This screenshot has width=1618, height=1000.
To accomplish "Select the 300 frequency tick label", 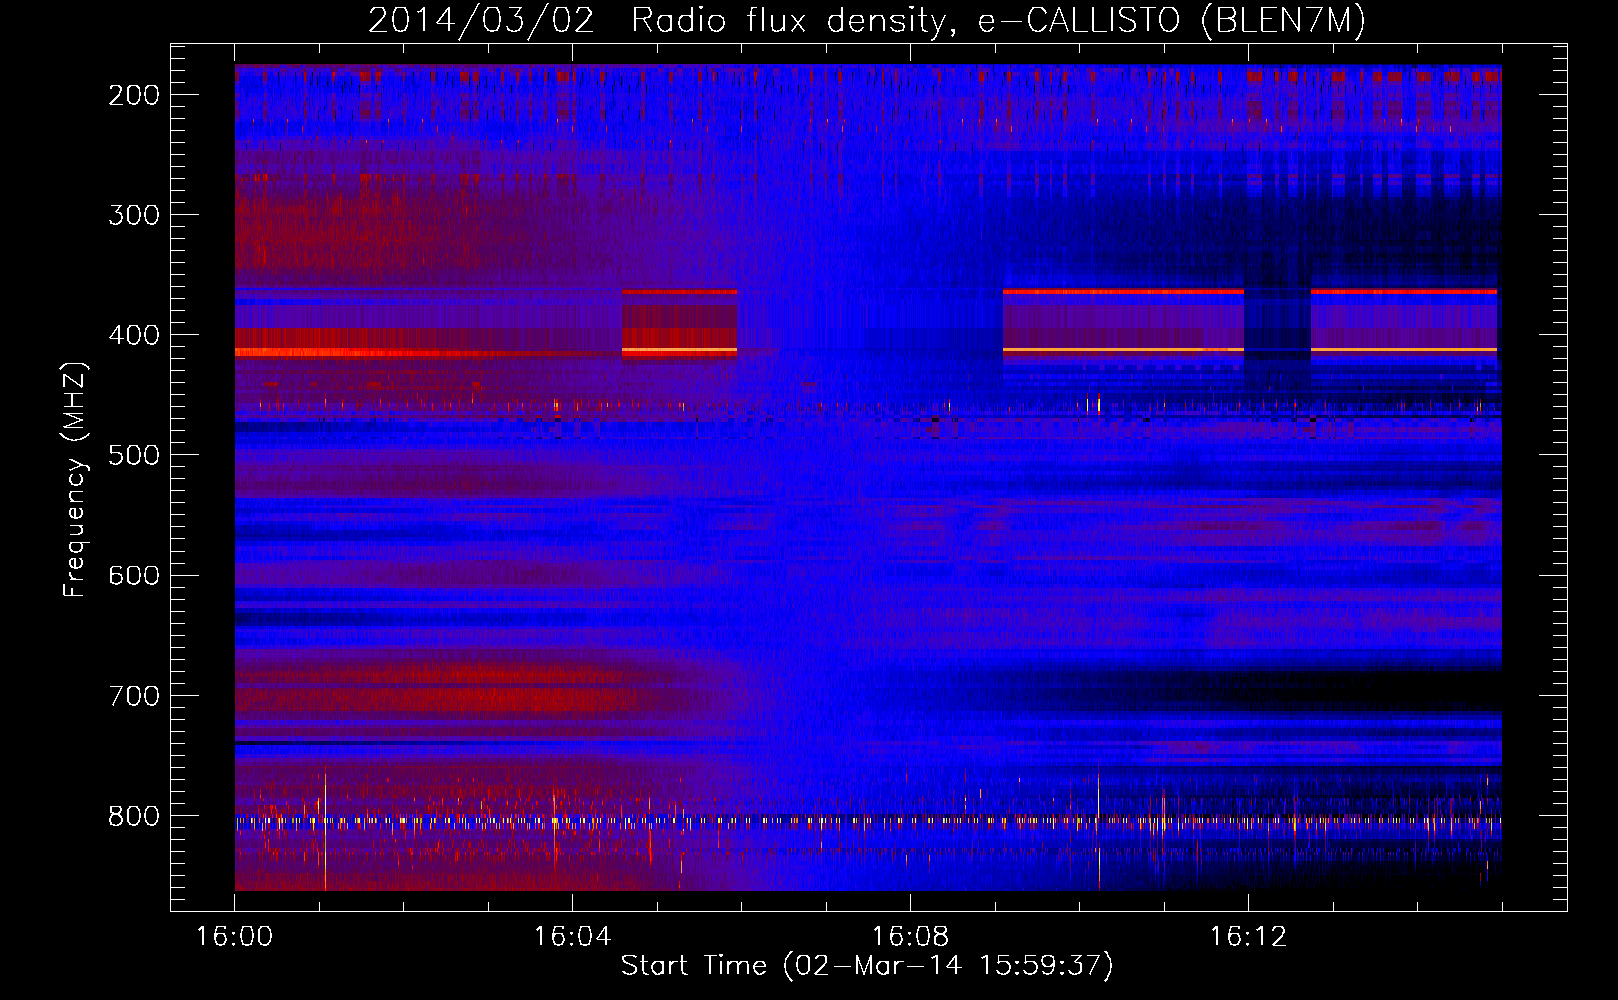I will tap(134, 215).
